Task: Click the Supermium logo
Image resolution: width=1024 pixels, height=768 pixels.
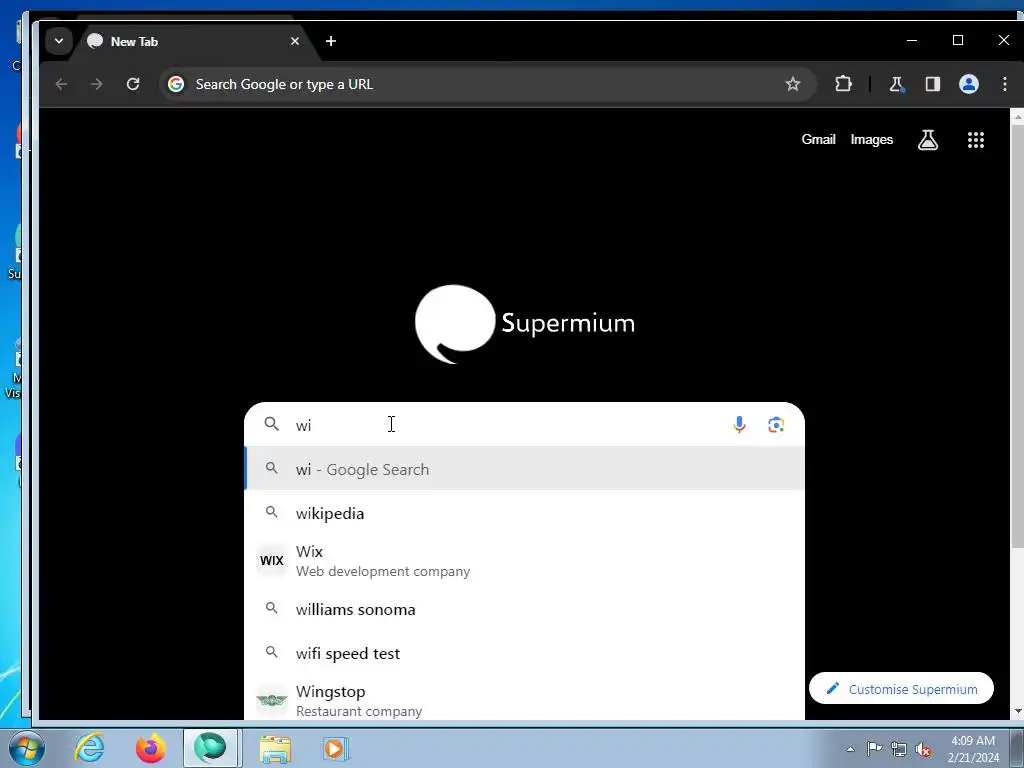Action: (524, 324)
